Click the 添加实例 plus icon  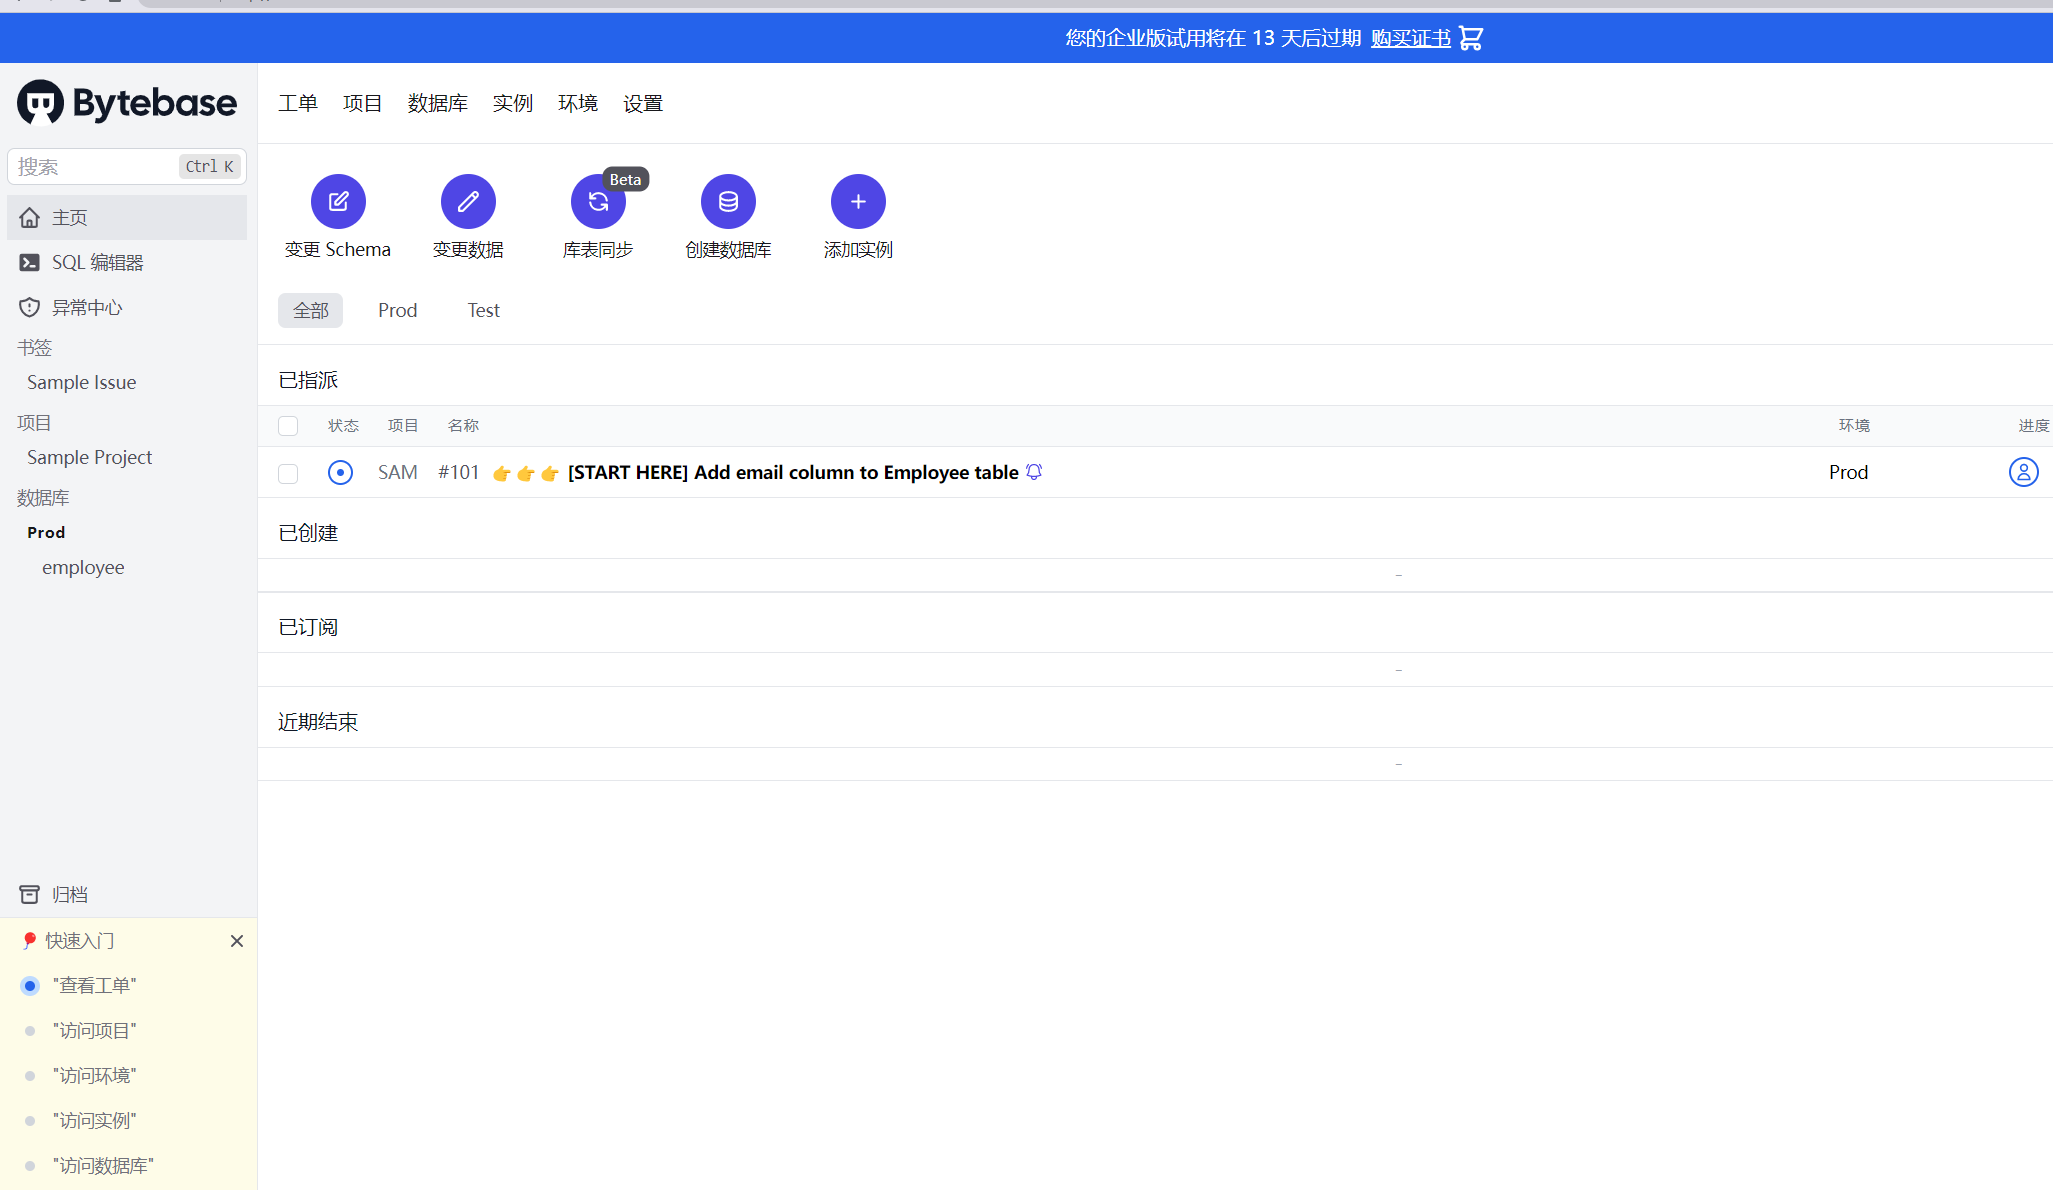tap(858, 201)
